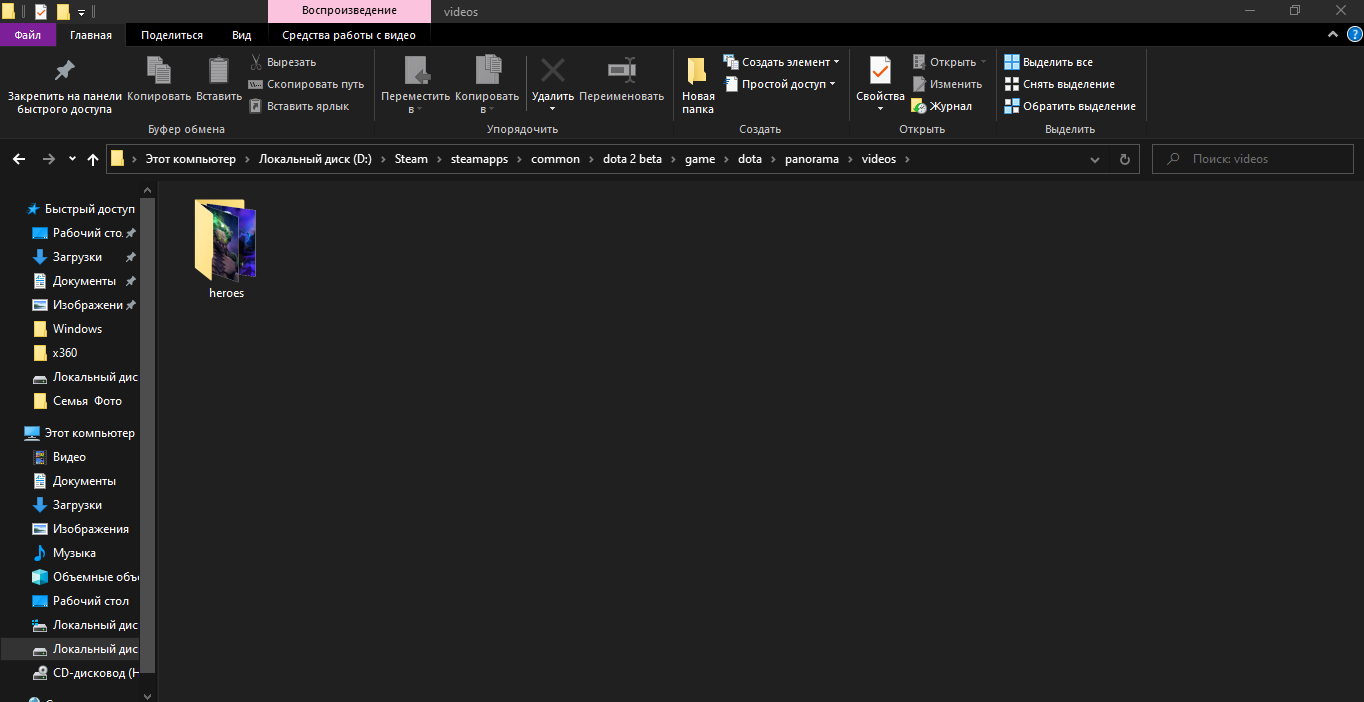Open Объемные объекты in sidebar
Viewport: 1364px width, 702px height.
(85, 577)
